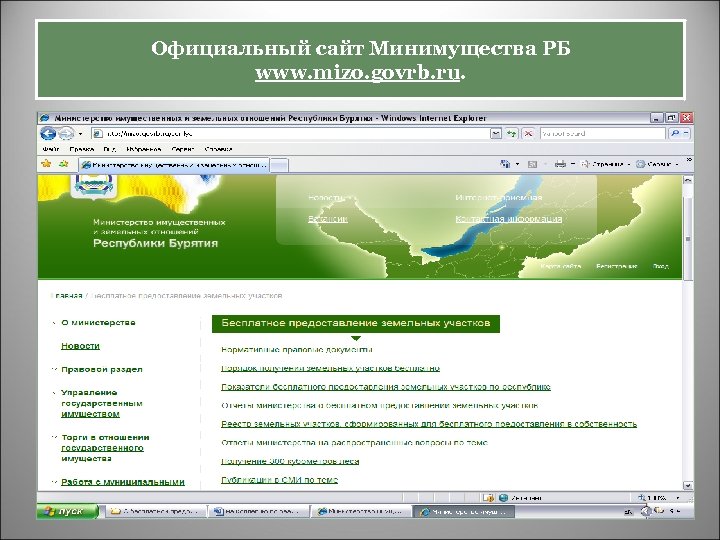Expand the Print options dropdown arrow
Viewport: 720px width, 540px height.
[573, 164]
